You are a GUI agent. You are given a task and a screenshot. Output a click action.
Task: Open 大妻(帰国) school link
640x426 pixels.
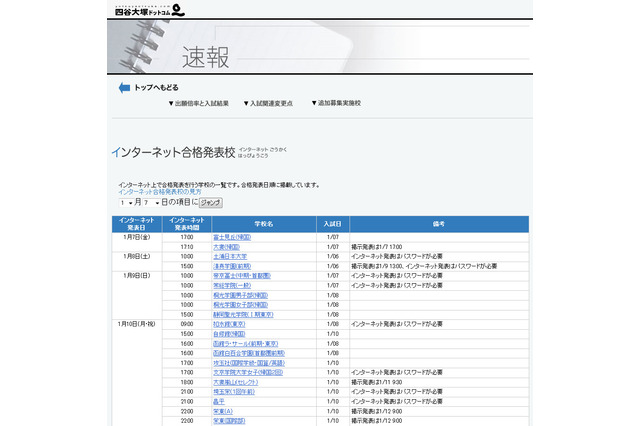[x=227, y=247]
